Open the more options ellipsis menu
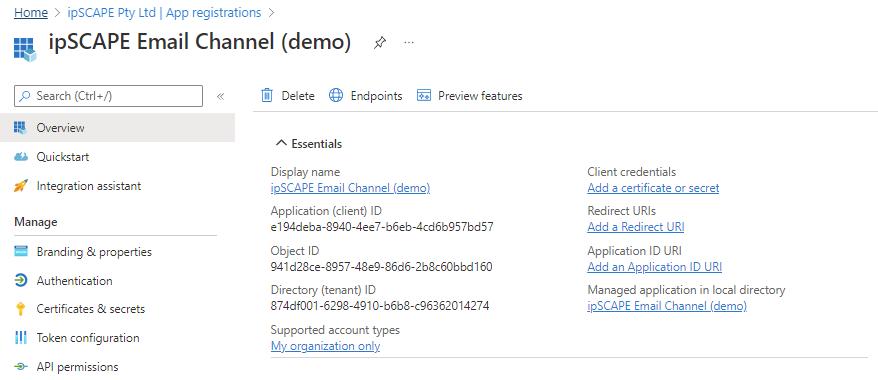Viewport: 878px width, 380px height. (x=409, y=43)
